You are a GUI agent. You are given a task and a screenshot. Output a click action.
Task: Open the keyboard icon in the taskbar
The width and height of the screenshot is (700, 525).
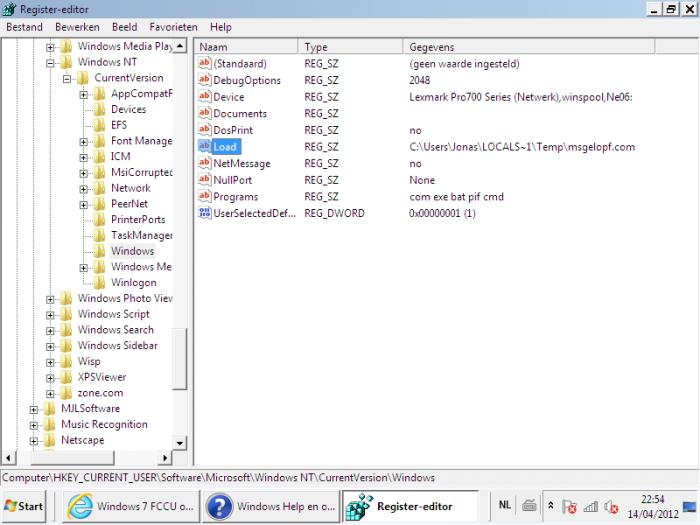[x=529, y=505]
